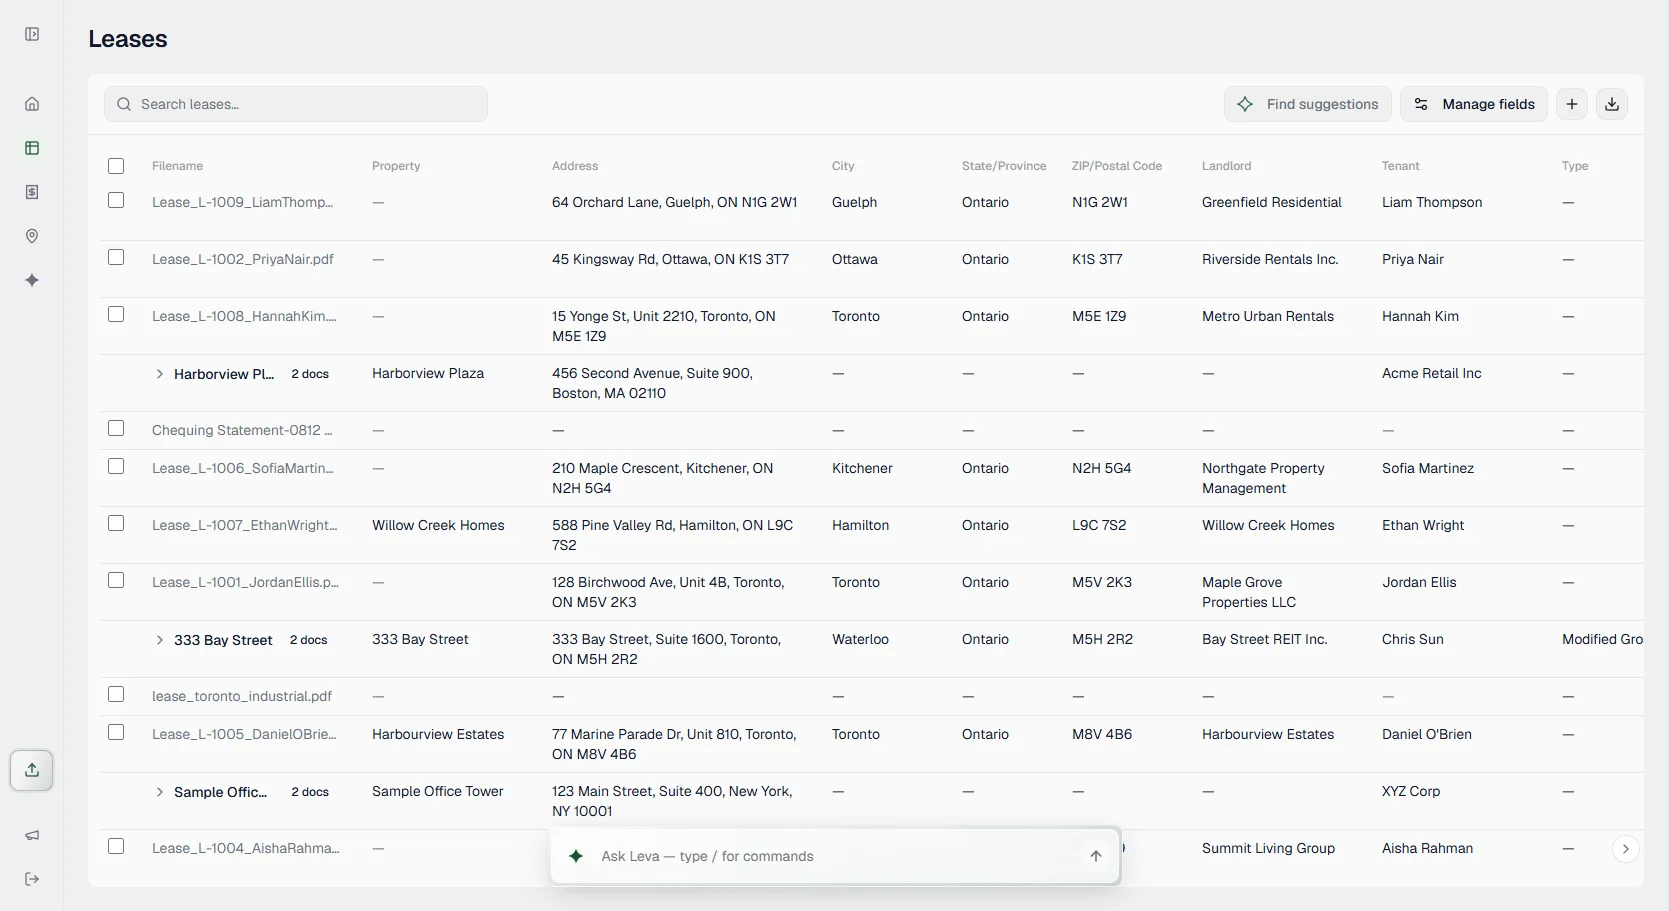Expand the Harborview Pl... group row
The height and width of the screenshot is (911, 1669).
[x=160, y=374]
